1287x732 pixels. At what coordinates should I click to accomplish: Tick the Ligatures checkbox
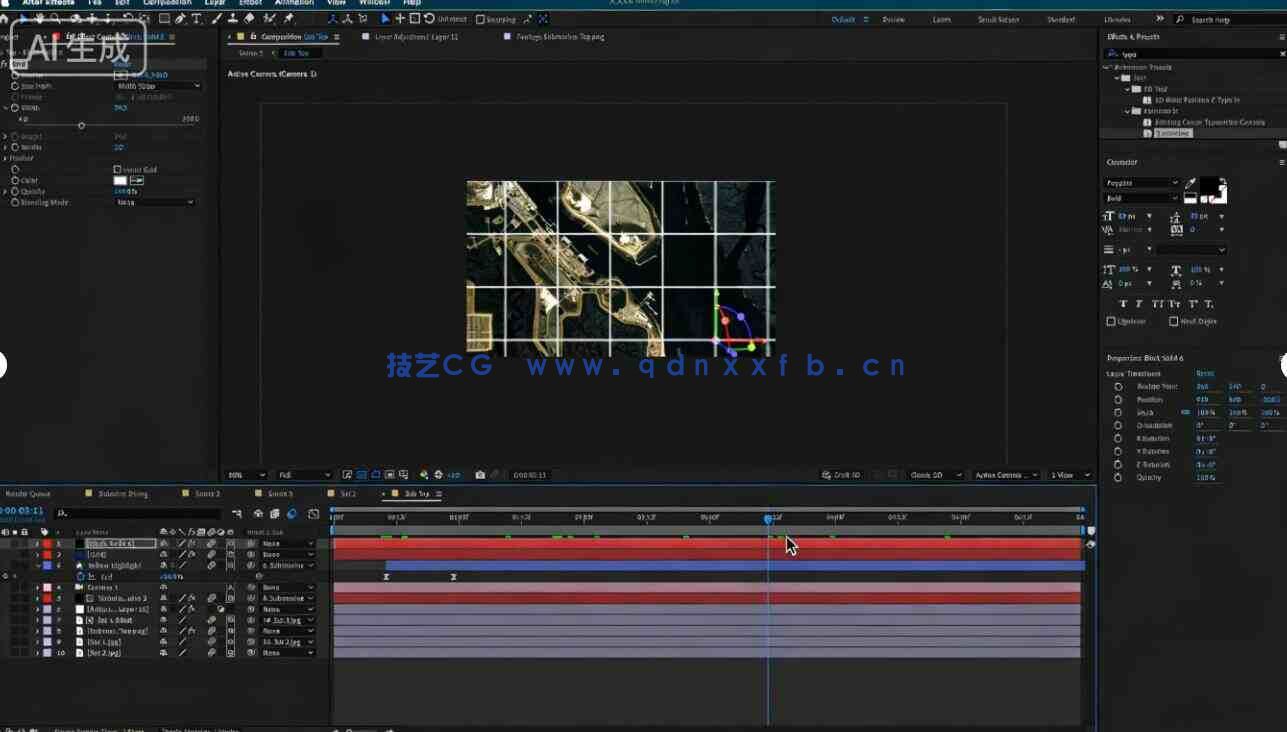click(1111, 322)
